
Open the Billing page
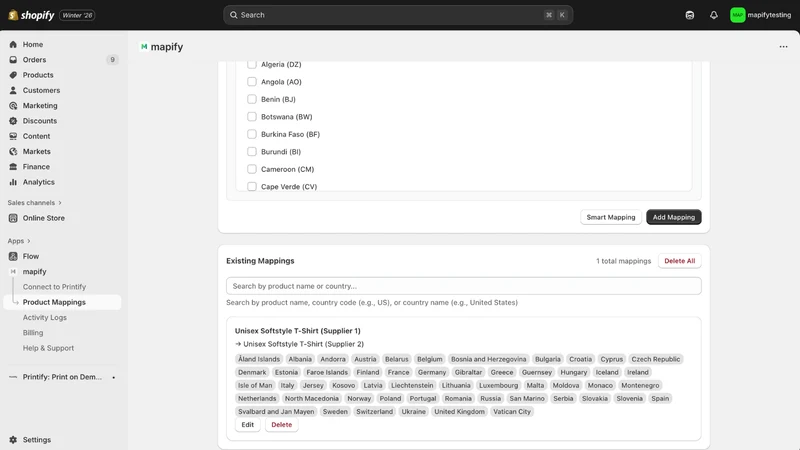[33, 333]
